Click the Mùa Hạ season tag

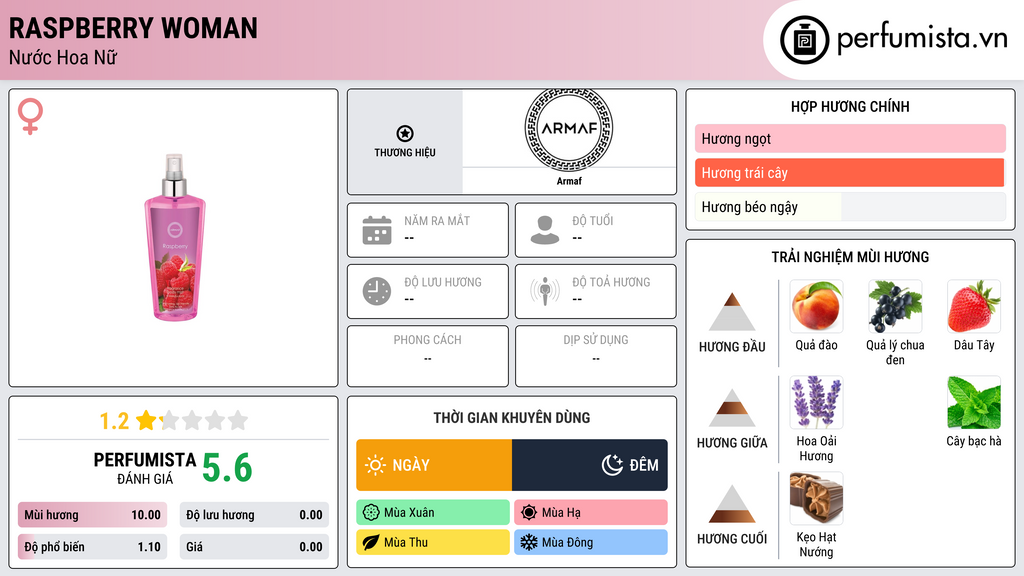590,513
